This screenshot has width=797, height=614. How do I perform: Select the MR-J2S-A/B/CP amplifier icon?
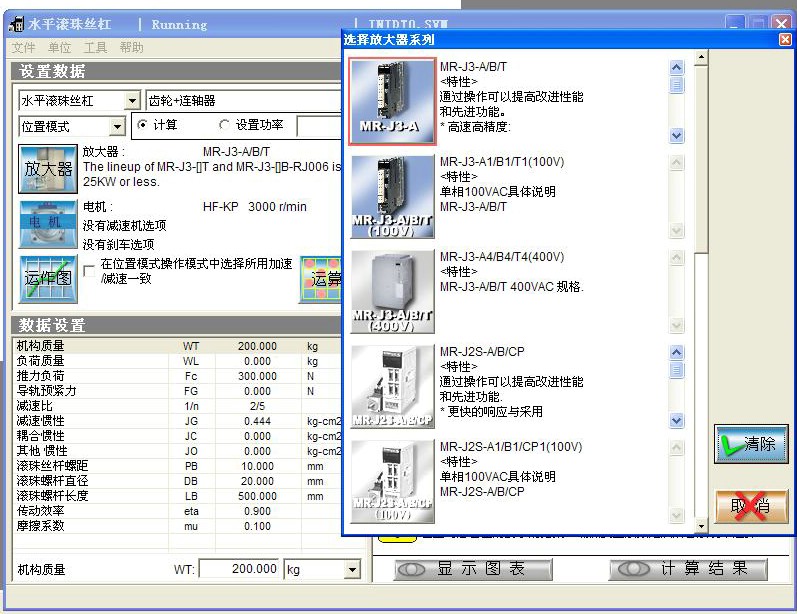coord(392,386)
